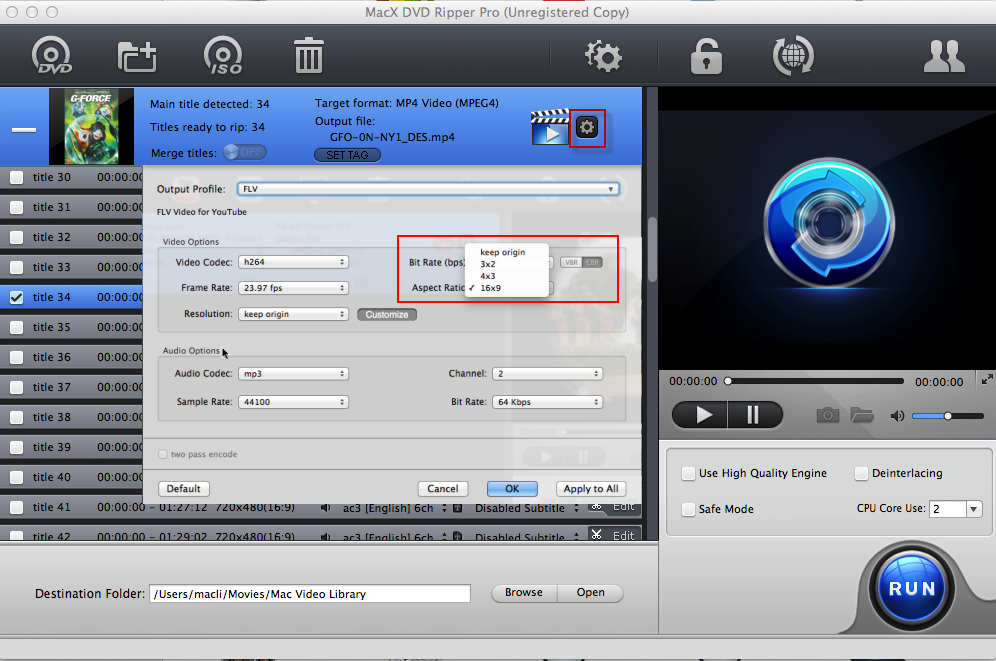
Task: Open Resolution keep origin dropdown
Action: point(293,314)
